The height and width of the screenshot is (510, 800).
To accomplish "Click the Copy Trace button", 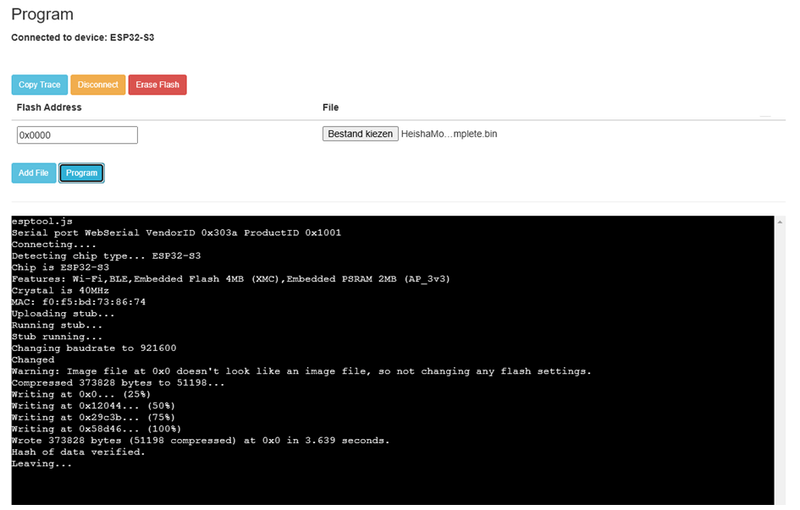I will point(39,85).
